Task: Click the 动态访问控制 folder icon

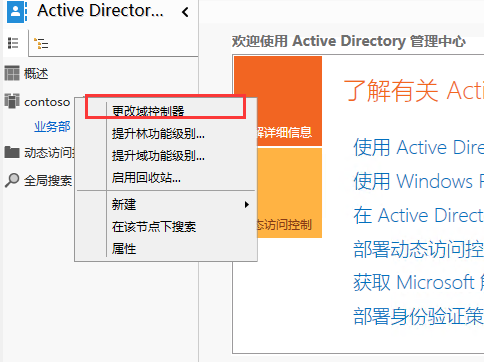Action: pyautogui.click(x=12, y=152)
